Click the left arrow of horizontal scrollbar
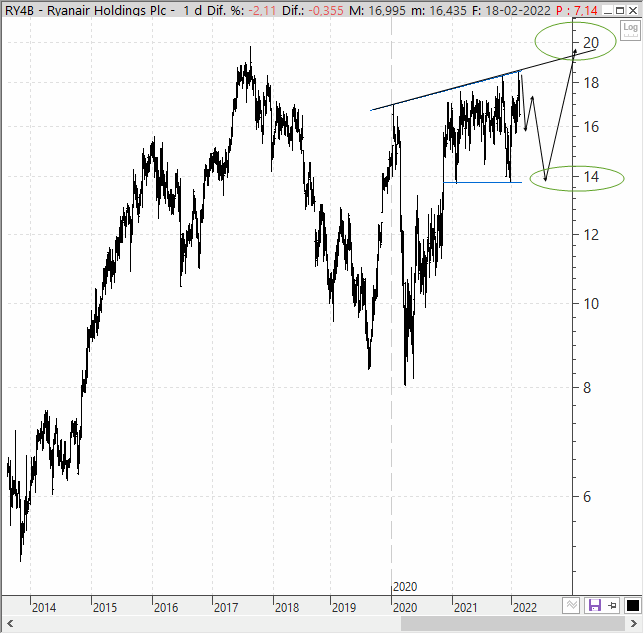This screenshot has height=634, width=644. (x=10, y=624)
